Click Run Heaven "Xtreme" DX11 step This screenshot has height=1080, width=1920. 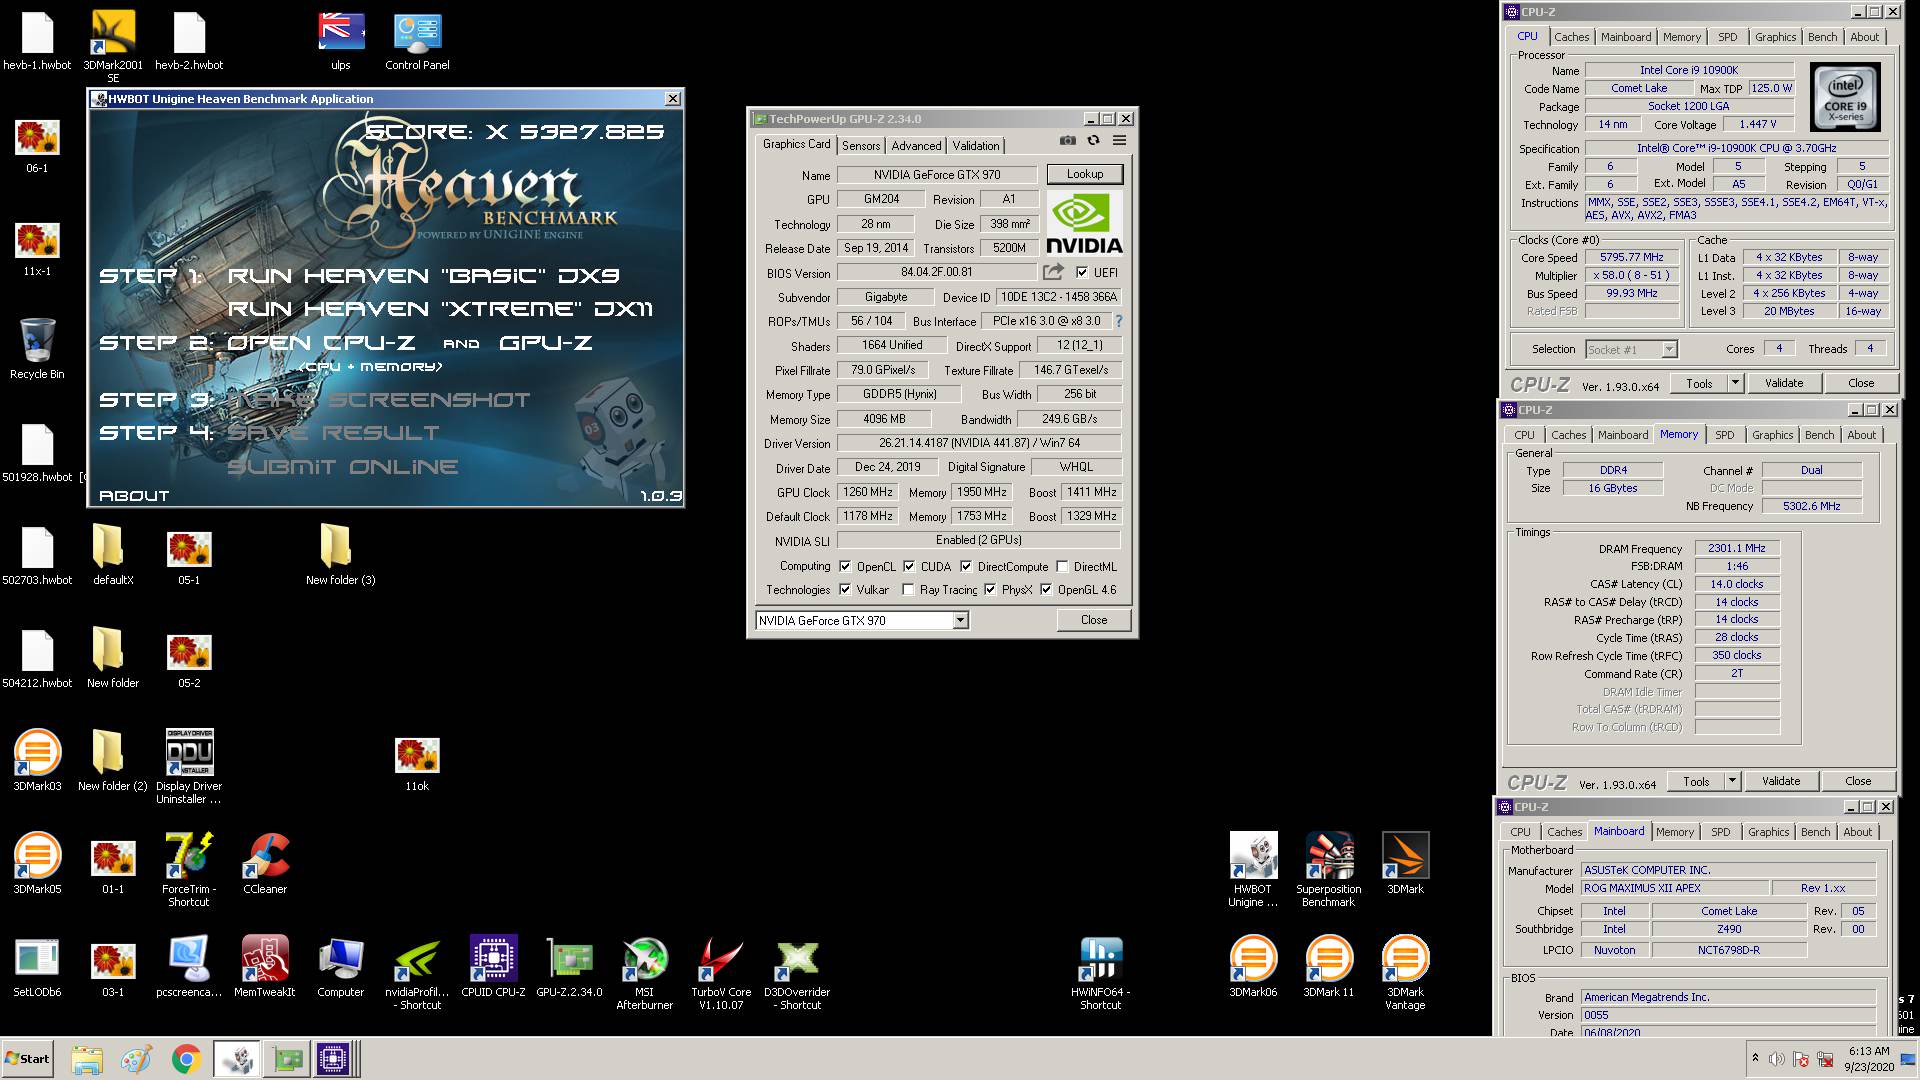tap(441, 309)
